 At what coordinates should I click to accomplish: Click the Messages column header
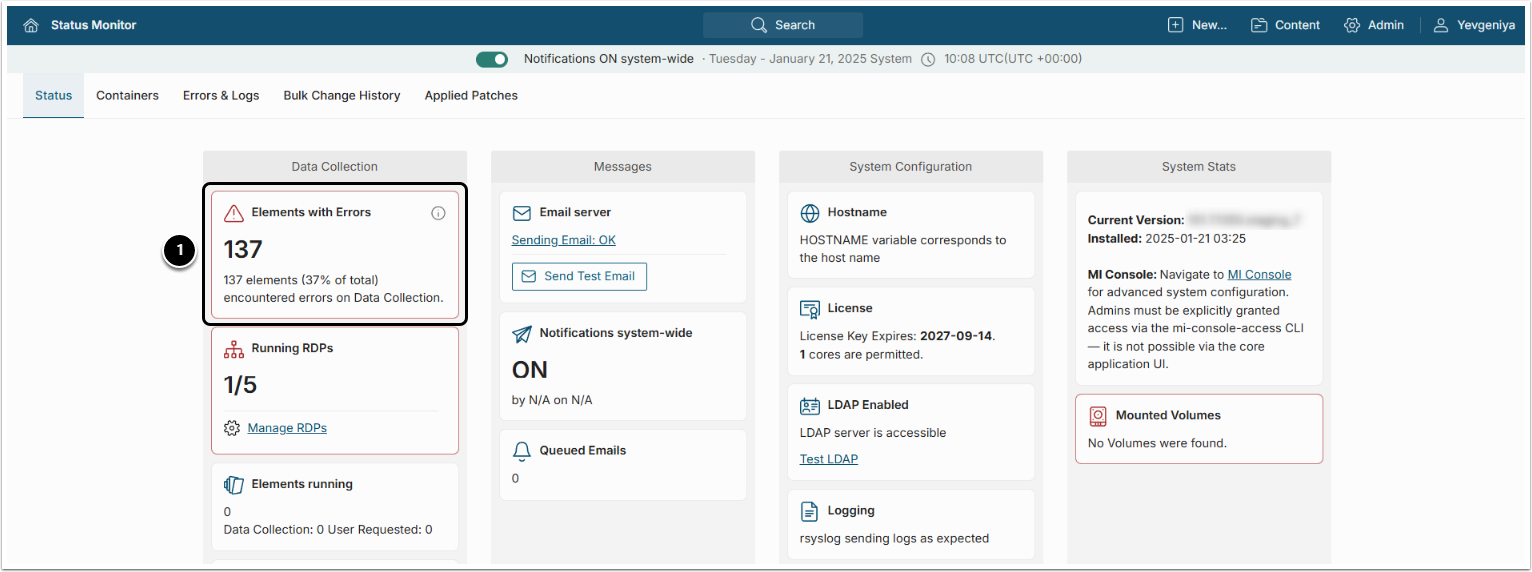(x=623, y=167)
